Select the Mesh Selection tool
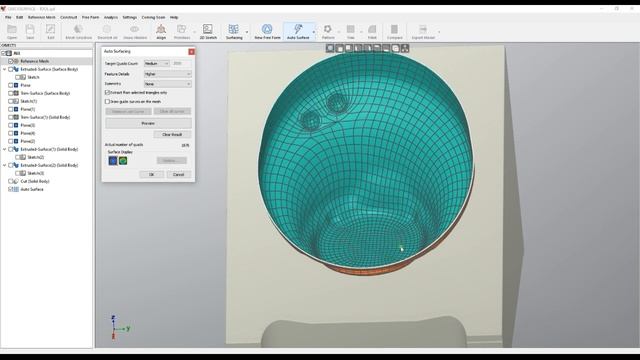 (x=78, y=29)
